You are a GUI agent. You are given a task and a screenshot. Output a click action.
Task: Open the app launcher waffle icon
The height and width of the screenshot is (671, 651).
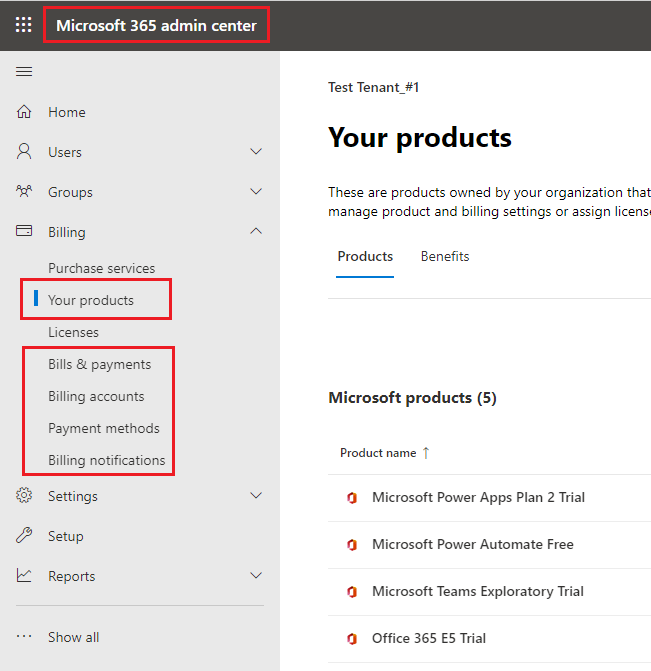(x=24, y=25)
